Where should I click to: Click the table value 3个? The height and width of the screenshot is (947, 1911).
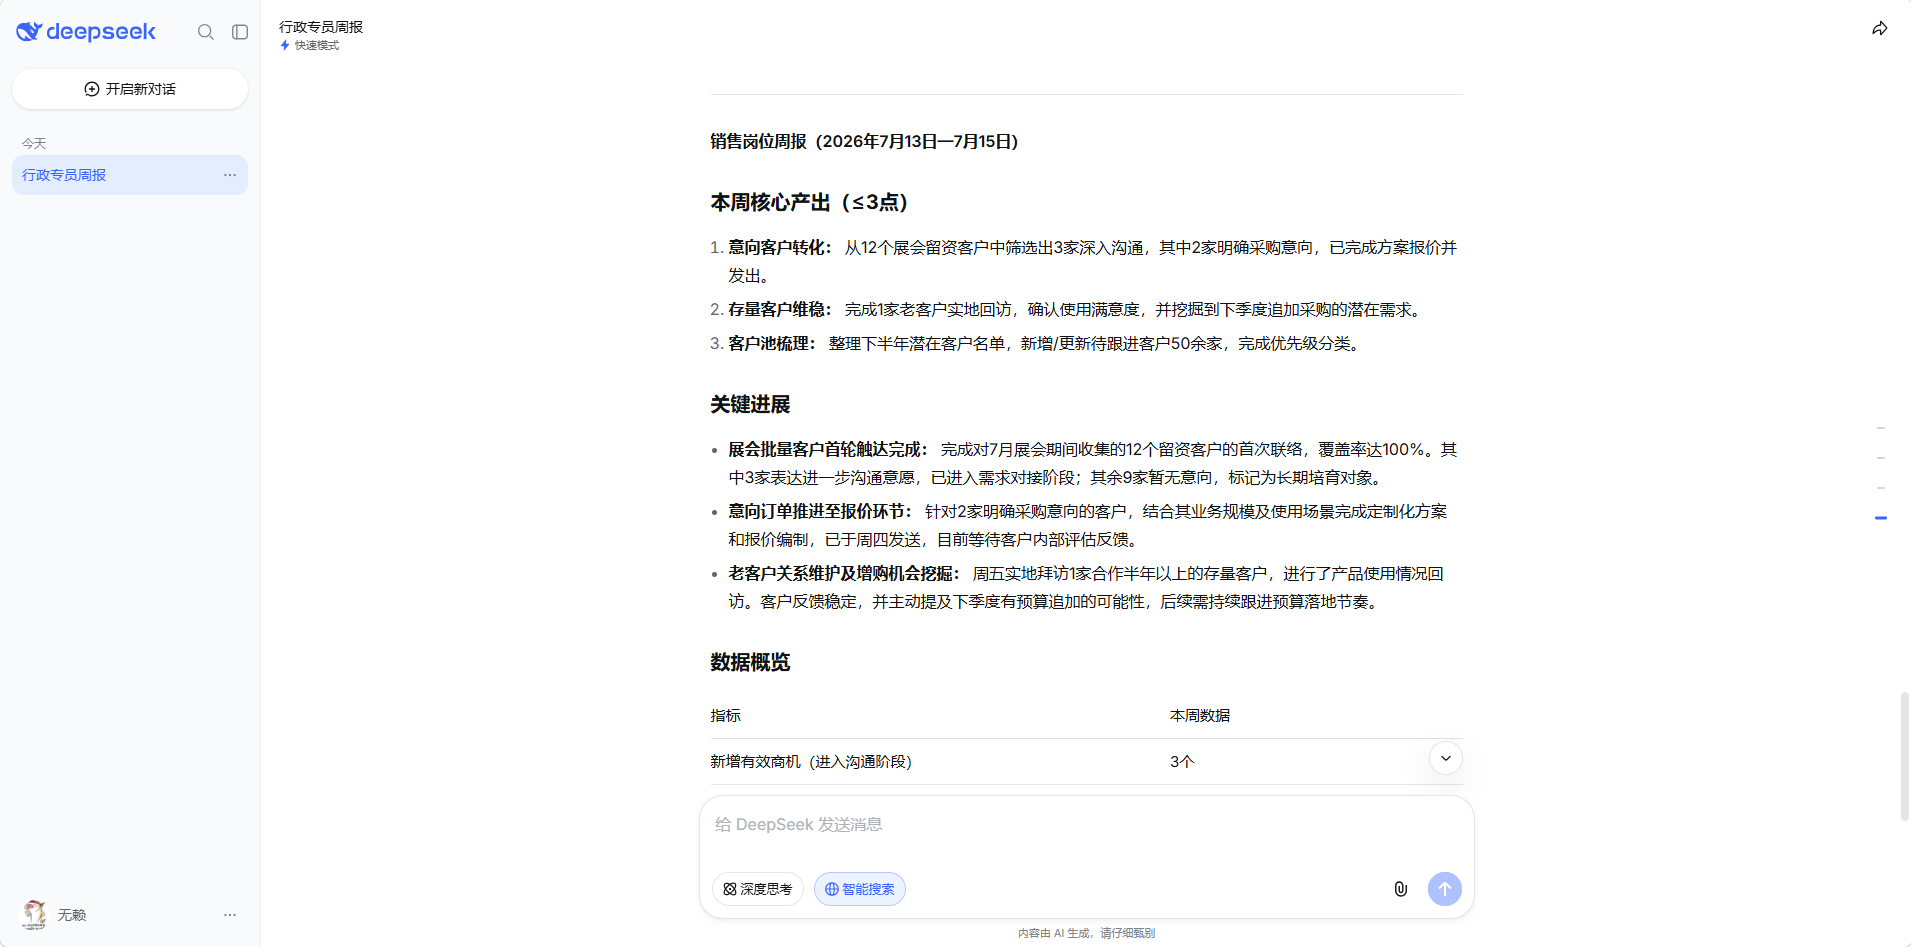(x=1182, y=761)
